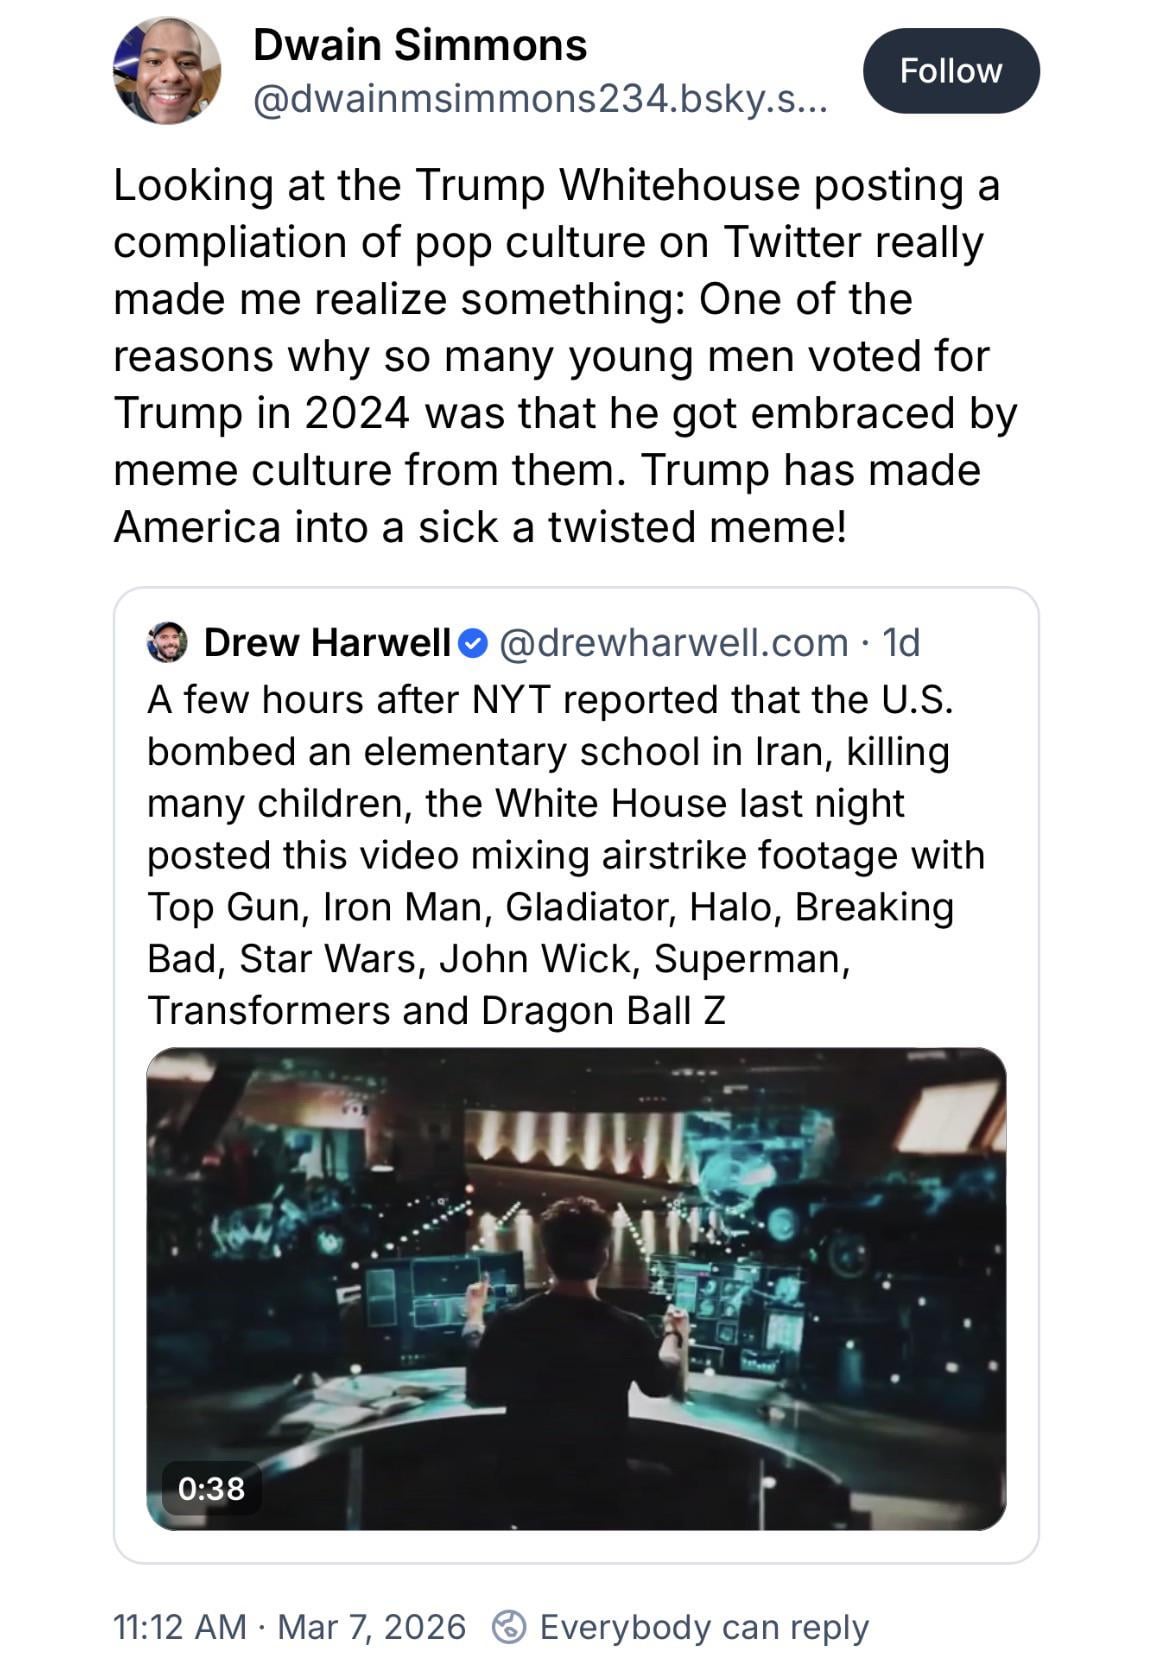Click the quoted post's 1d timestamp
Screen dimensions: 1170x1671
coord(901,642)
